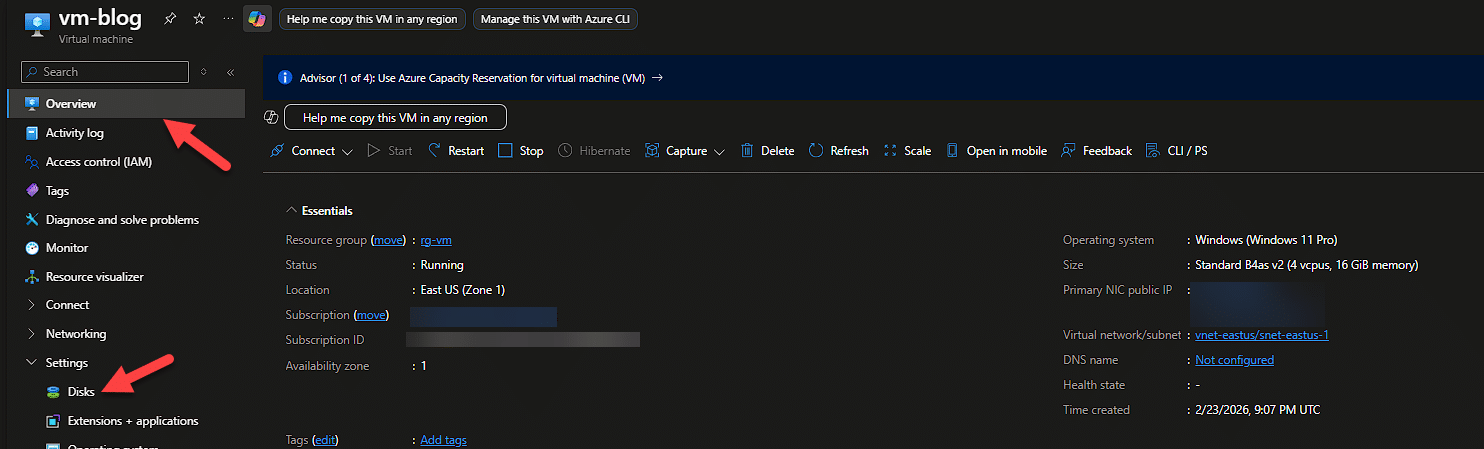This screenshot has width=1484, height=449.
Task: Click the Add tags link
Action: pyautogui.click(x=443, y=440)
